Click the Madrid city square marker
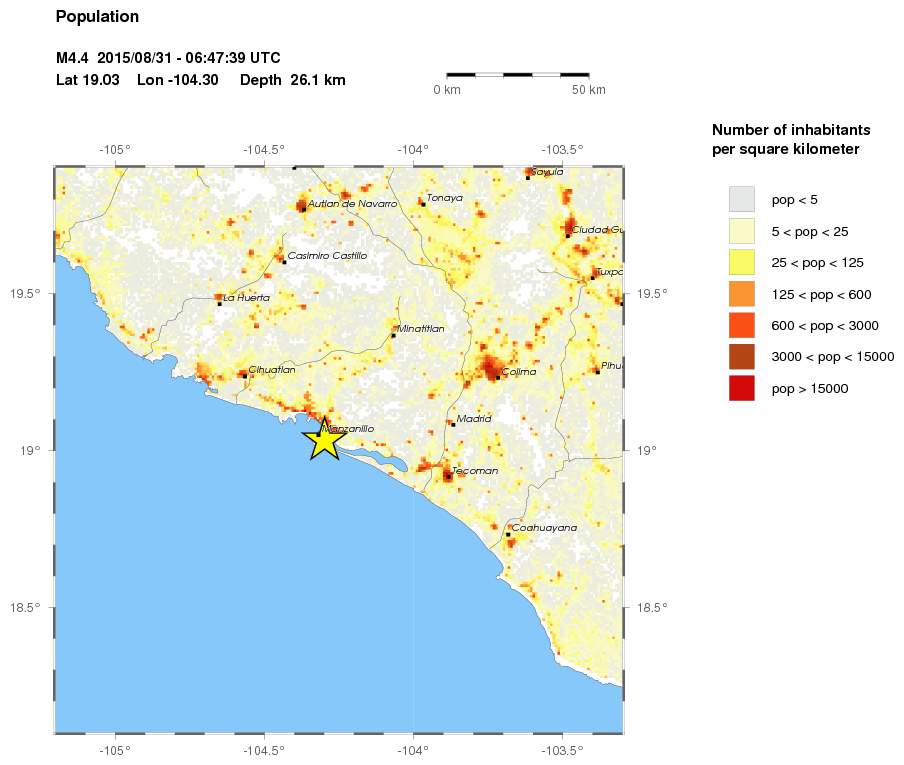The height and width of the screenshot is (765, 904). click(x=453, y=425)
